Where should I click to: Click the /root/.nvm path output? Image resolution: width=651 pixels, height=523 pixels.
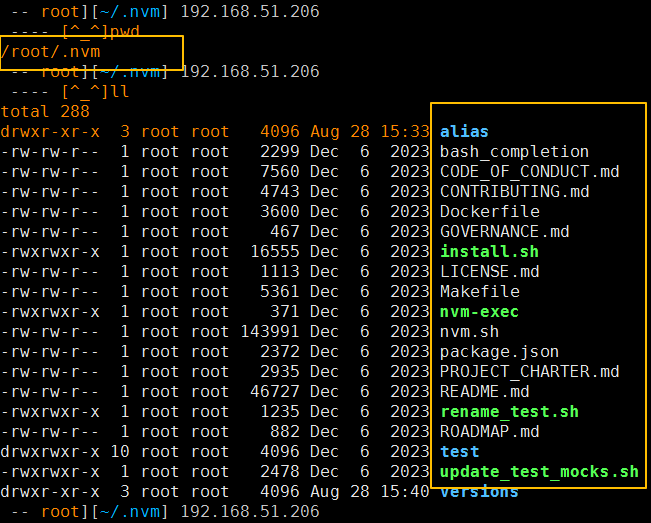pyautogui.click(x=51, y=51)
